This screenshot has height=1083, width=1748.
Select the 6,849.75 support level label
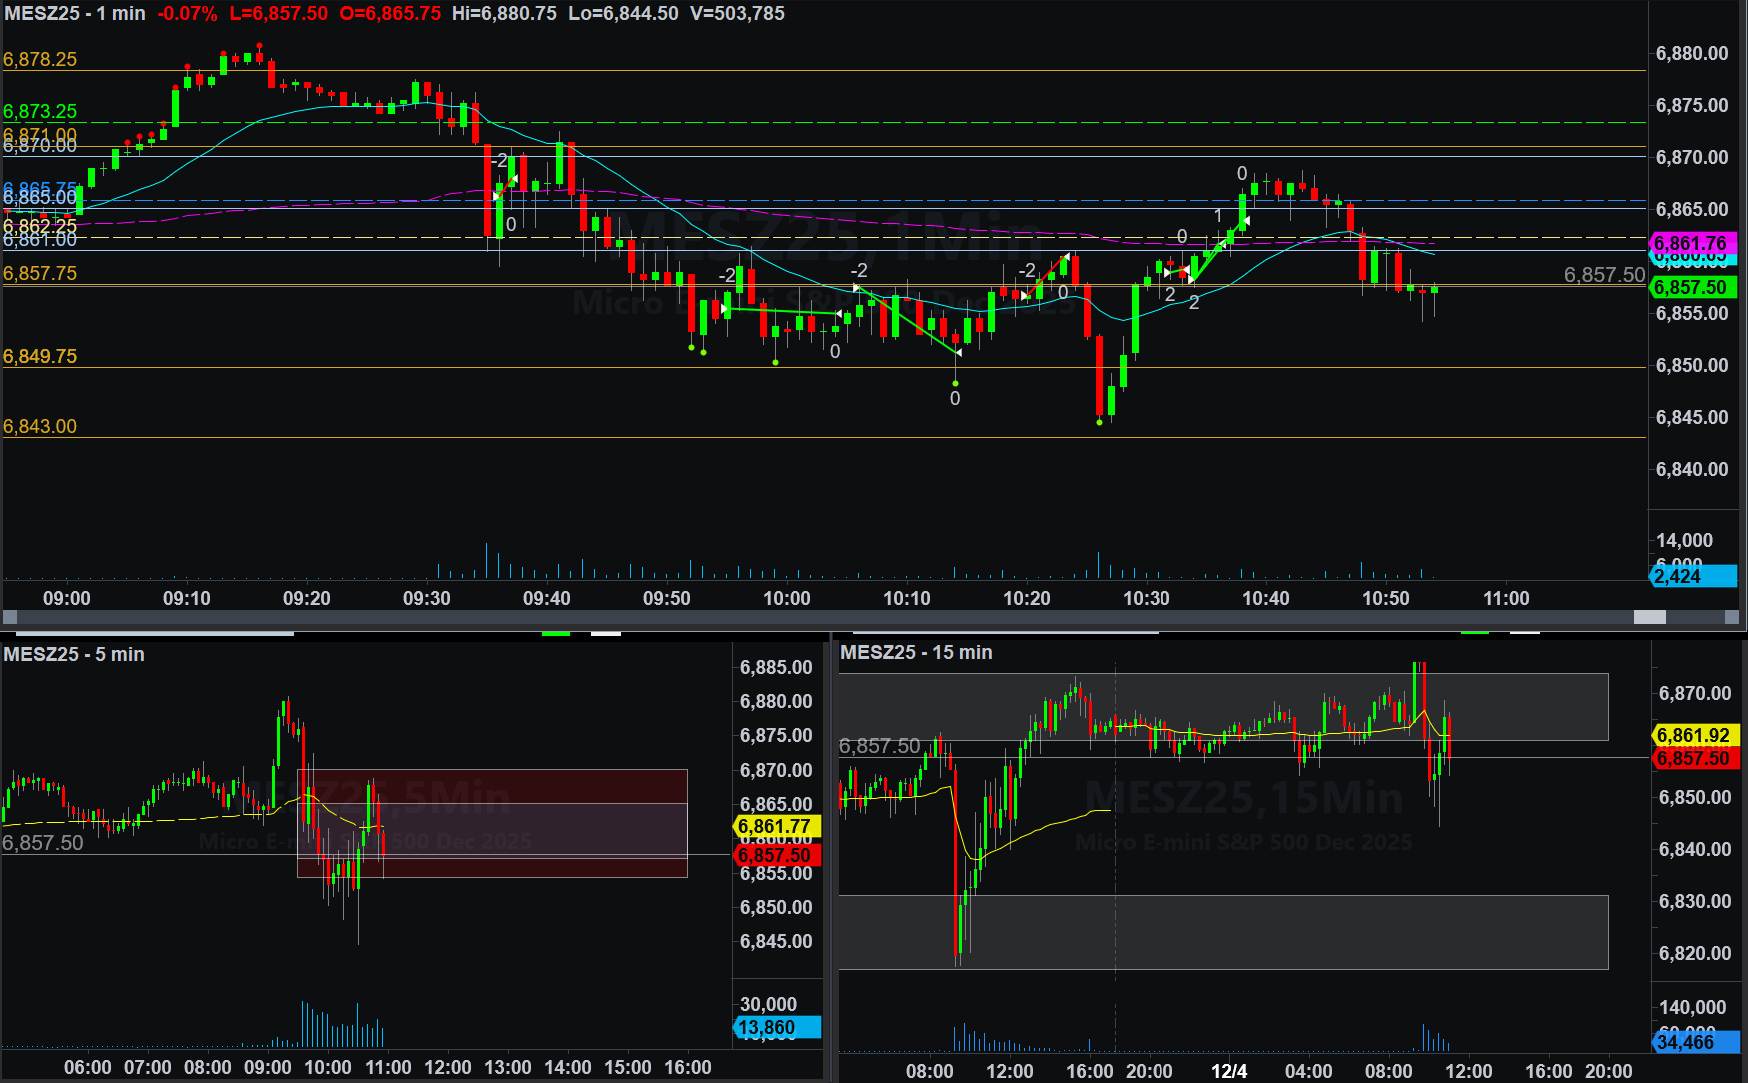pos(40,356)
